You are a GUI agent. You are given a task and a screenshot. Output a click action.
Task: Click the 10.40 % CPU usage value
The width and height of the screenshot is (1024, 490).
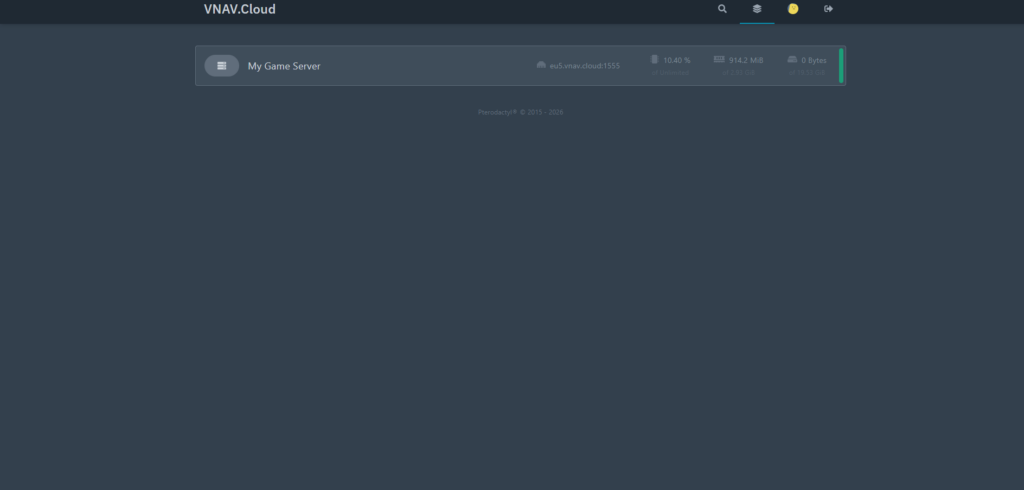[x=677, y=60]
